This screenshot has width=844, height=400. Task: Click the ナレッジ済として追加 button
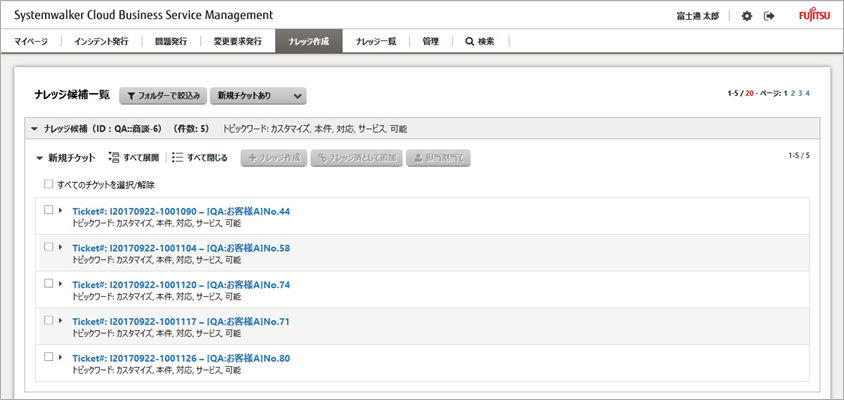pos(356,158)
